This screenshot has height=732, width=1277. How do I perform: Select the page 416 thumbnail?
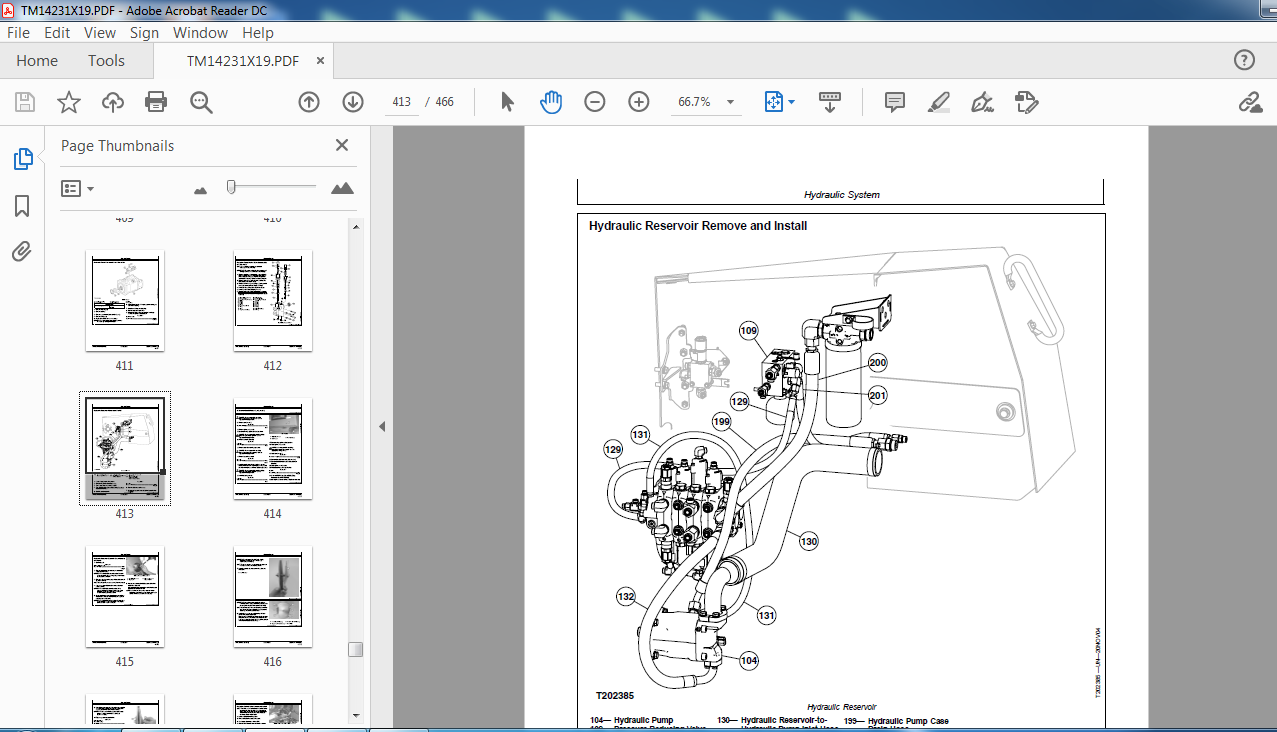click(272, 596)
